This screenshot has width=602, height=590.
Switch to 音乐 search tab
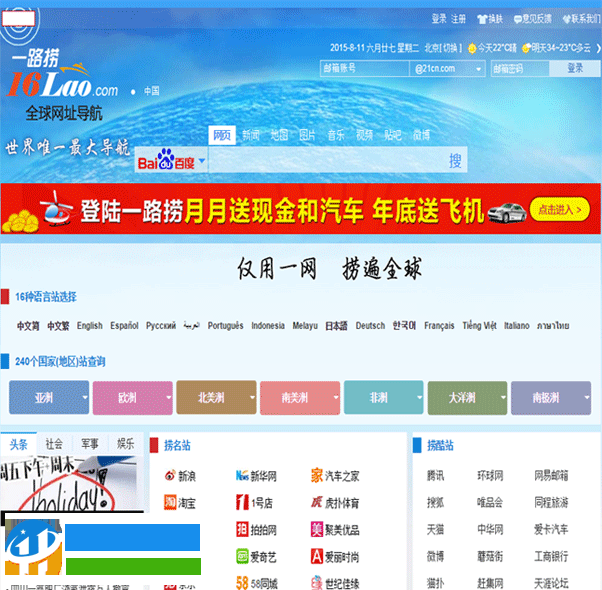click(x=336, y=135)
